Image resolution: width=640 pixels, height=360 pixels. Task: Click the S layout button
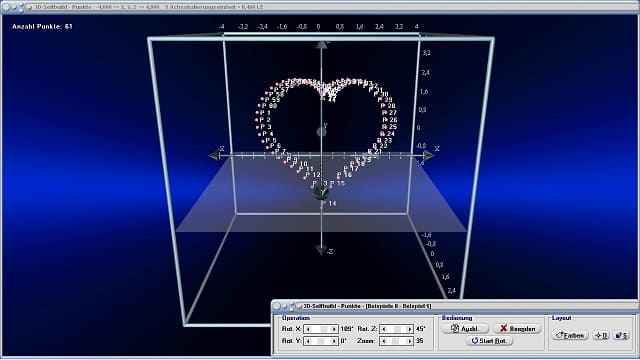(x=622, y=335)
